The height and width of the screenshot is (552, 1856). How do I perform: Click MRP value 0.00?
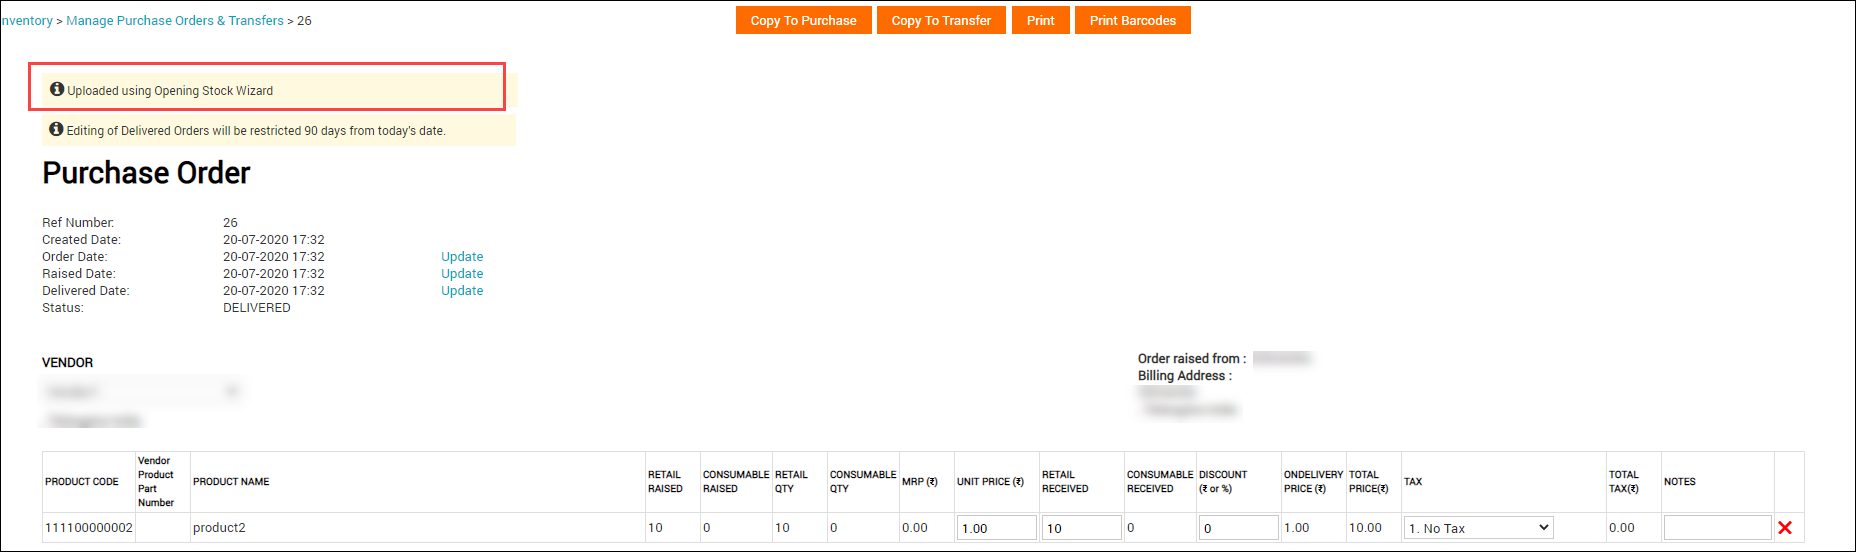(915, 528)
